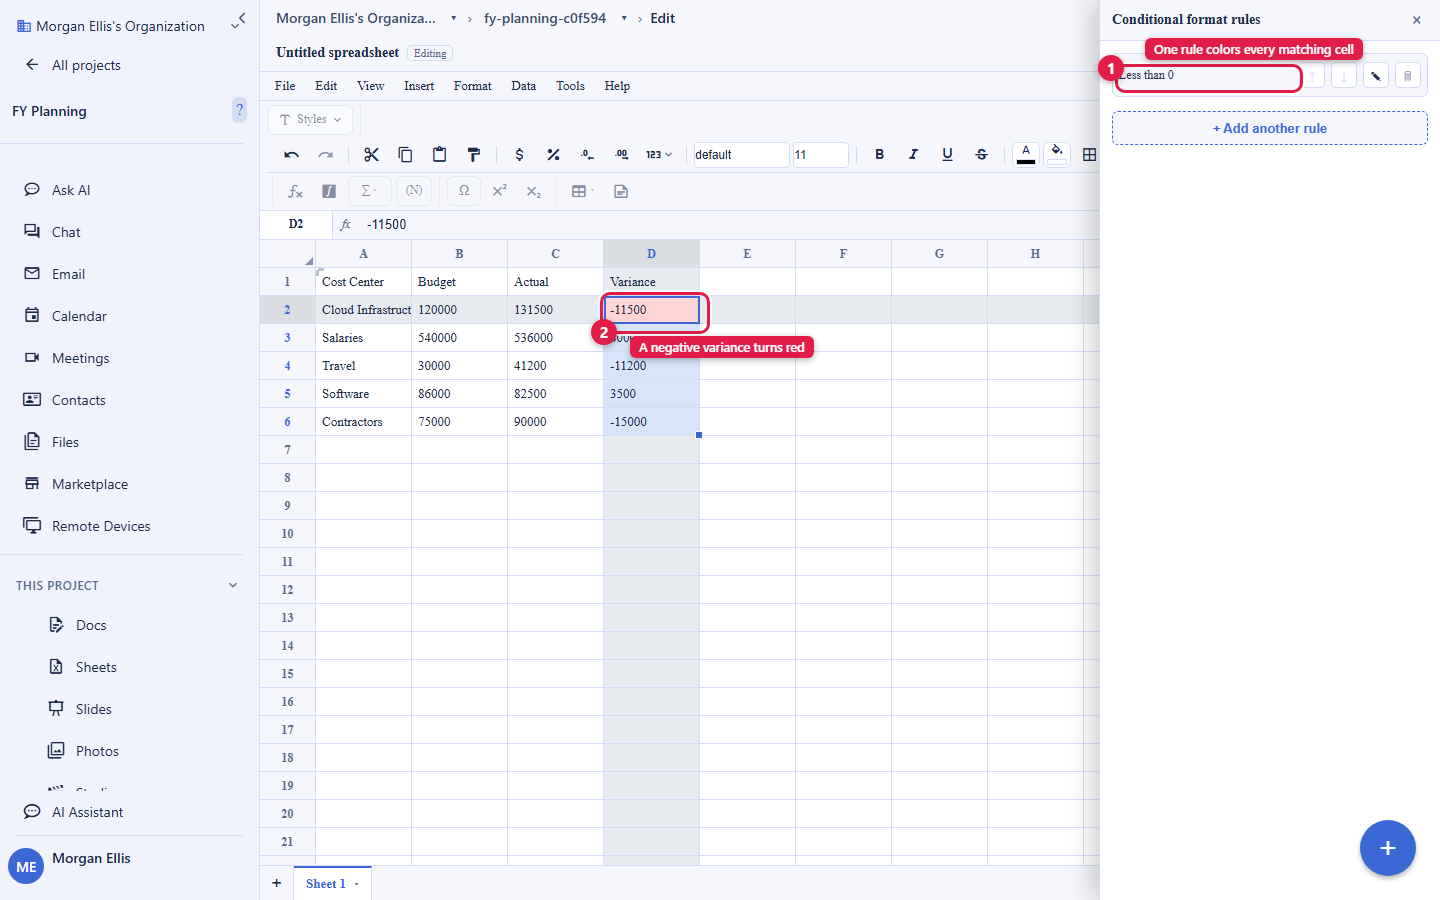The width and height of the screenshot is (1440, 900).
Task: Undo the last action
Action: click(x=292, y=155)
